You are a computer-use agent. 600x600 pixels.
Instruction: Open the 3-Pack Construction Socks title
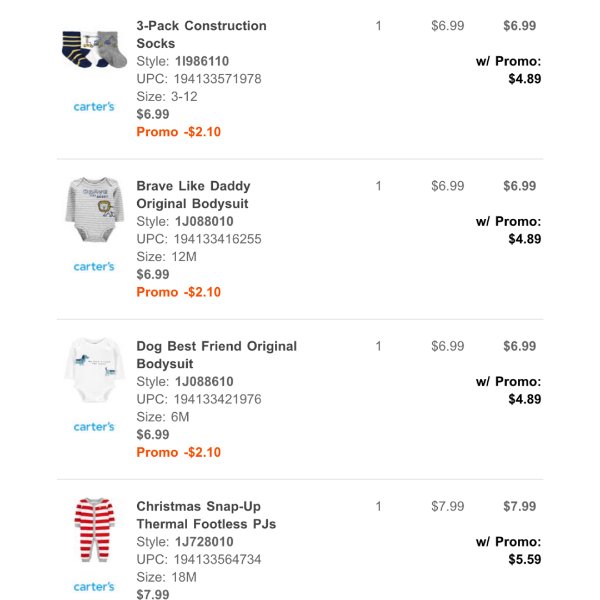click(x=202, y=34)
